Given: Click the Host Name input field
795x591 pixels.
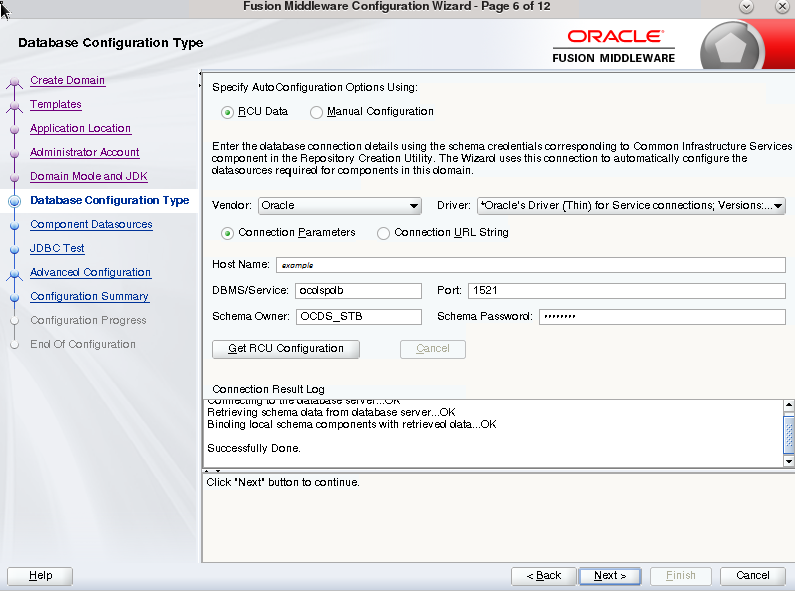Looking at the screenshot, I should 531,265.
